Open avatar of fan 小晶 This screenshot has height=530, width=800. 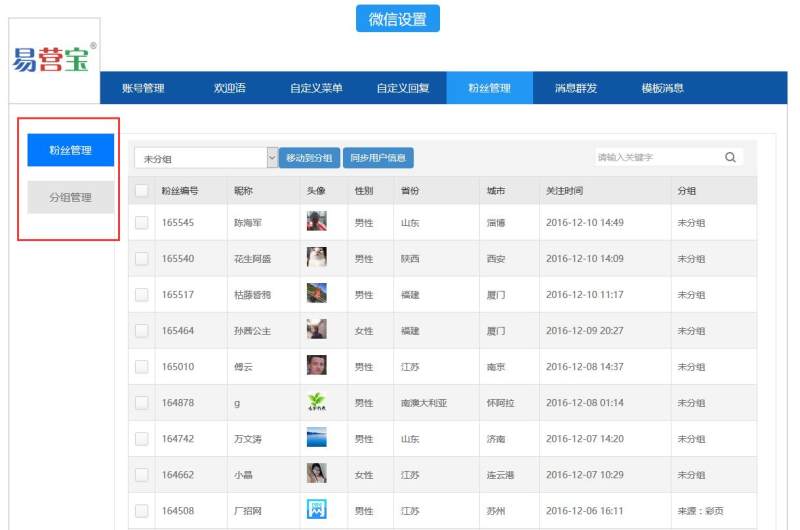(x=316, y=474)
